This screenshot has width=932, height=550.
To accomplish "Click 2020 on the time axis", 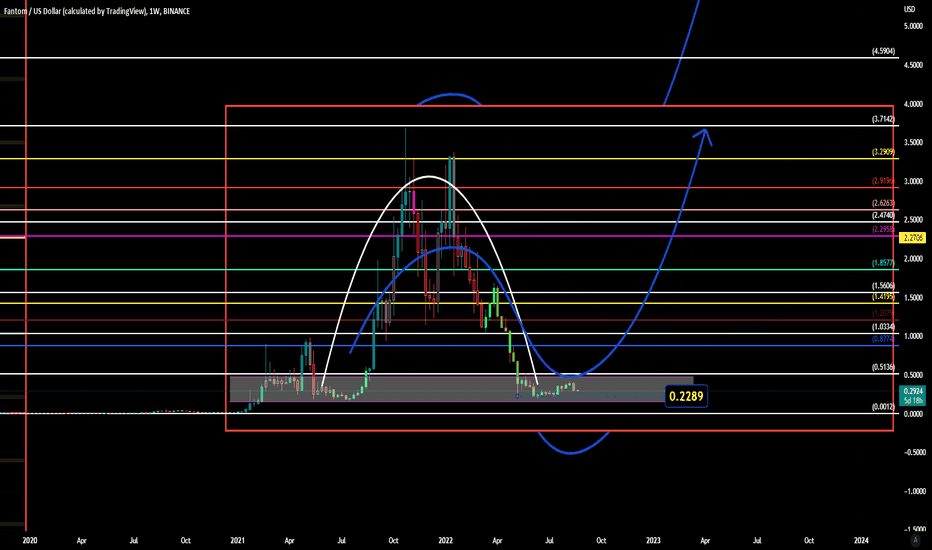I will click(30, 540).
